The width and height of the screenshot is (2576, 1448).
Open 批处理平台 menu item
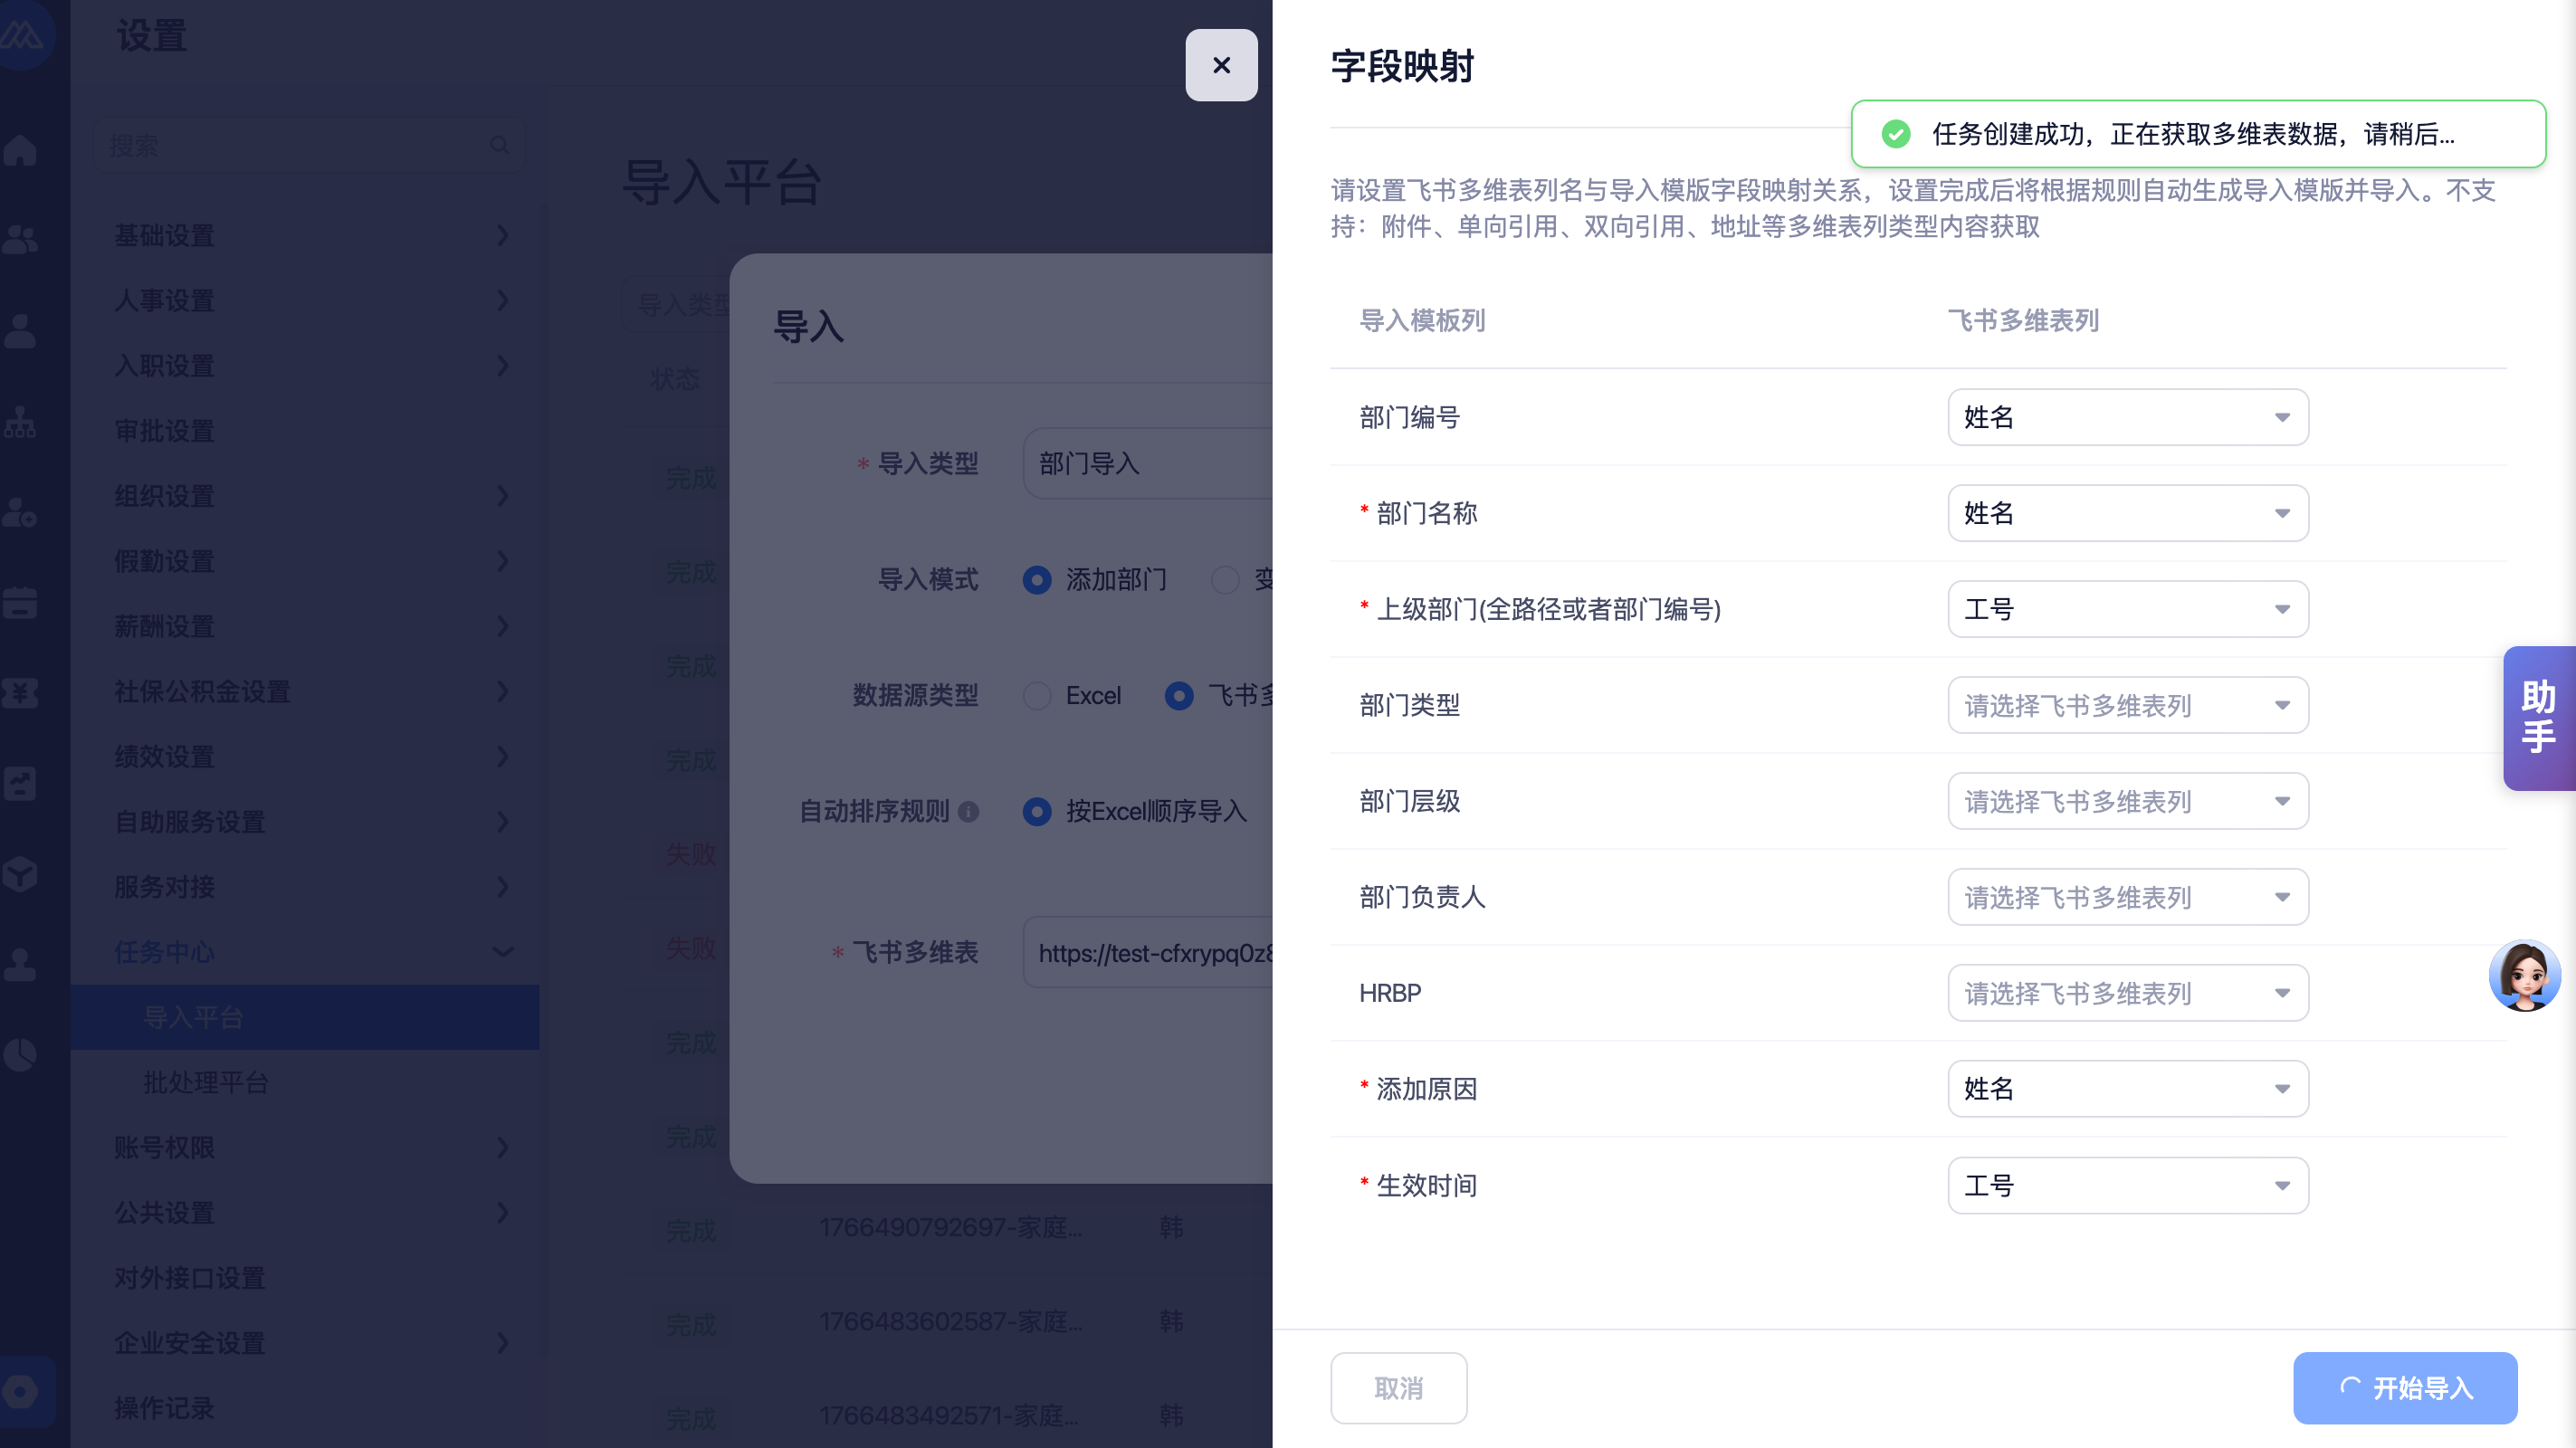tap(206, 1083)
